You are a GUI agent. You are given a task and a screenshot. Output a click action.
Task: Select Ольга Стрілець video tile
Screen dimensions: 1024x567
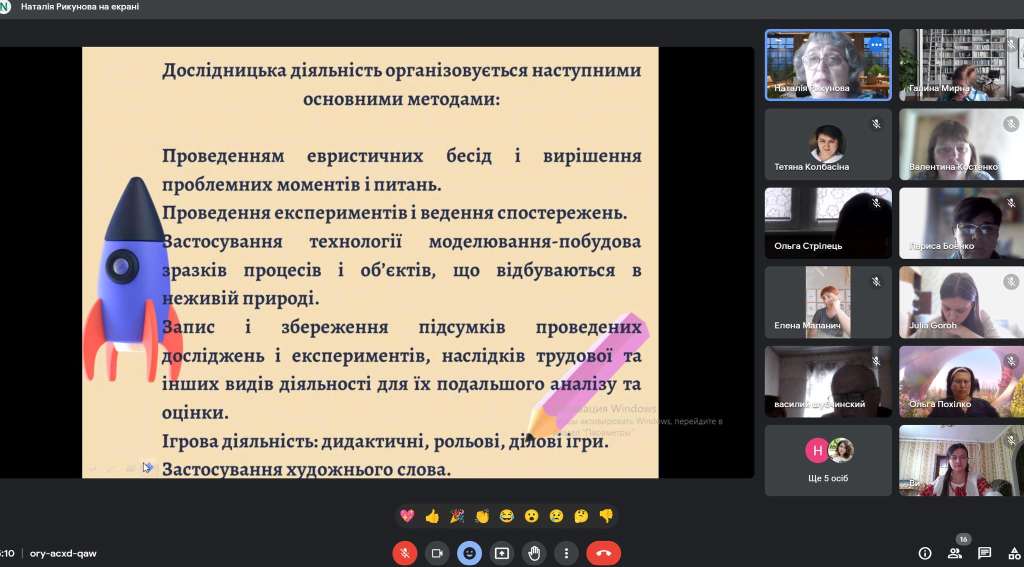pyautogui.click(x=828, y=223)
